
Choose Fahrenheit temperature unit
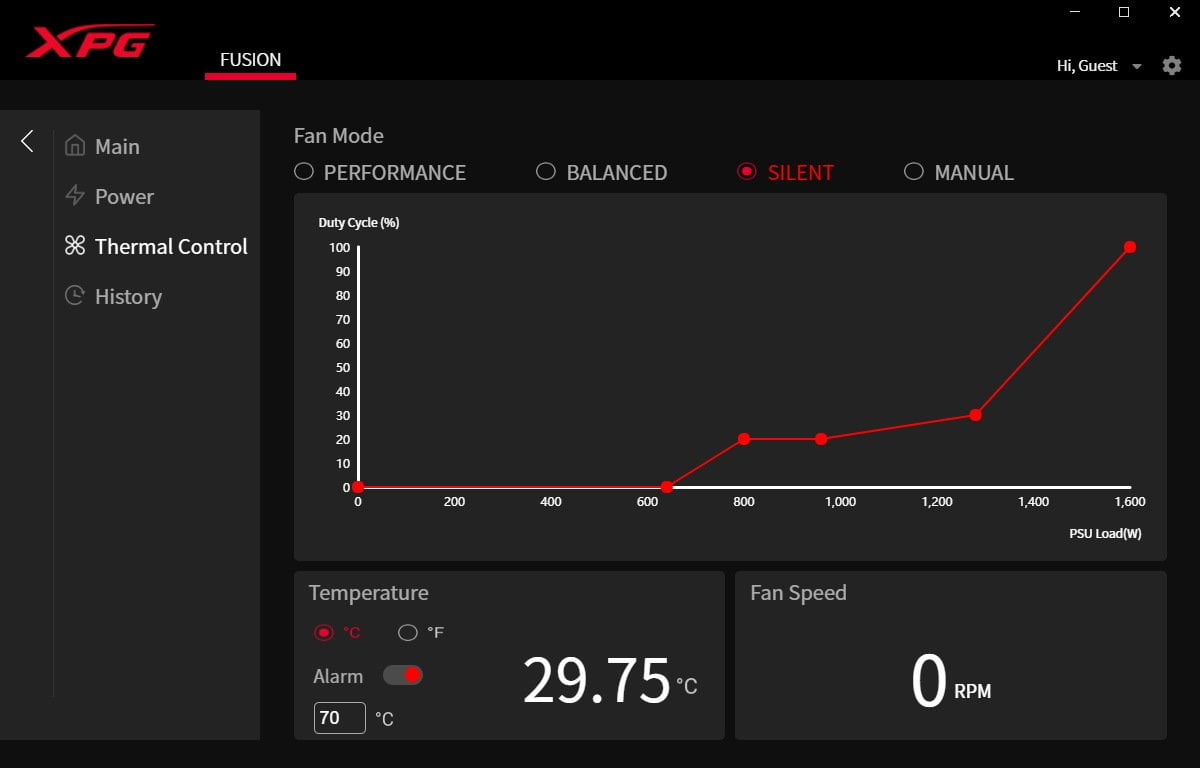(421, 632)
